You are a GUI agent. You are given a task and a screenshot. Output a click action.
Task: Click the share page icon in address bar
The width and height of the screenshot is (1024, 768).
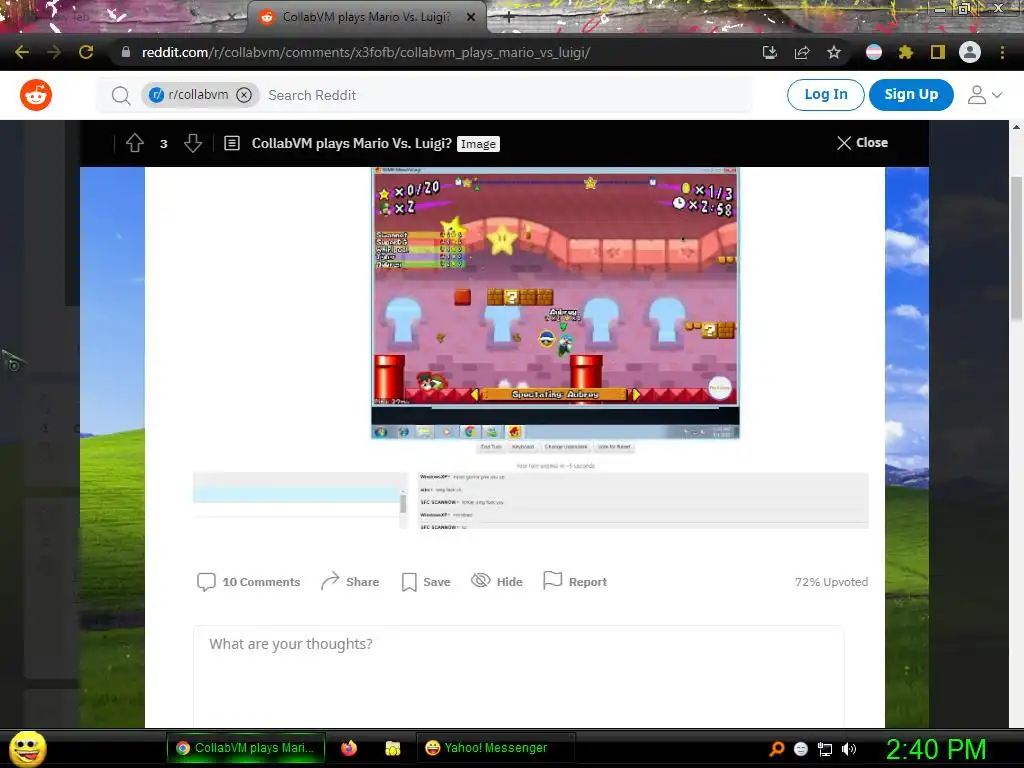(x=802, y=52)
